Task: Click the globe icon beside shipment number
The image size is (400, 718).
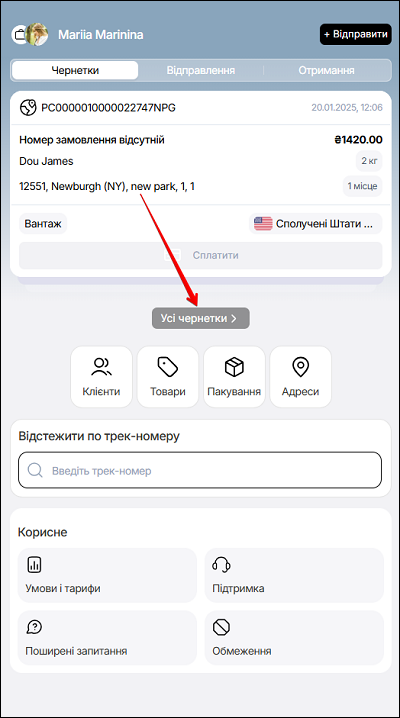Action: point(27,108)
